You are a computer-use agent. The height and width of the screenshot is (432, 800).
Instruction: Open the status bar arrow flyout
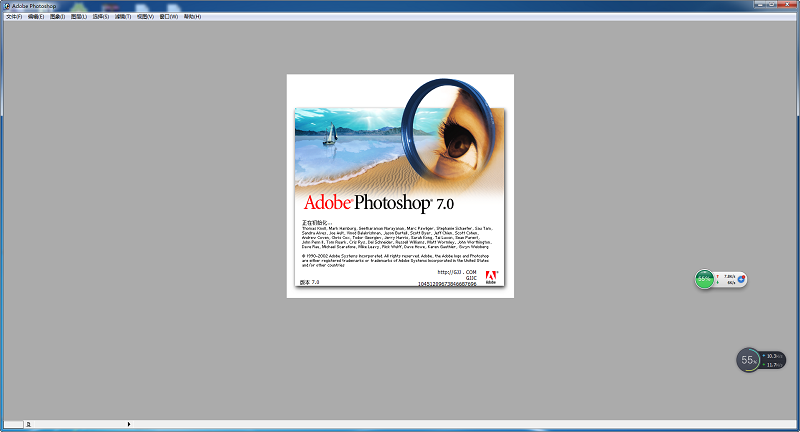[129, 424]
